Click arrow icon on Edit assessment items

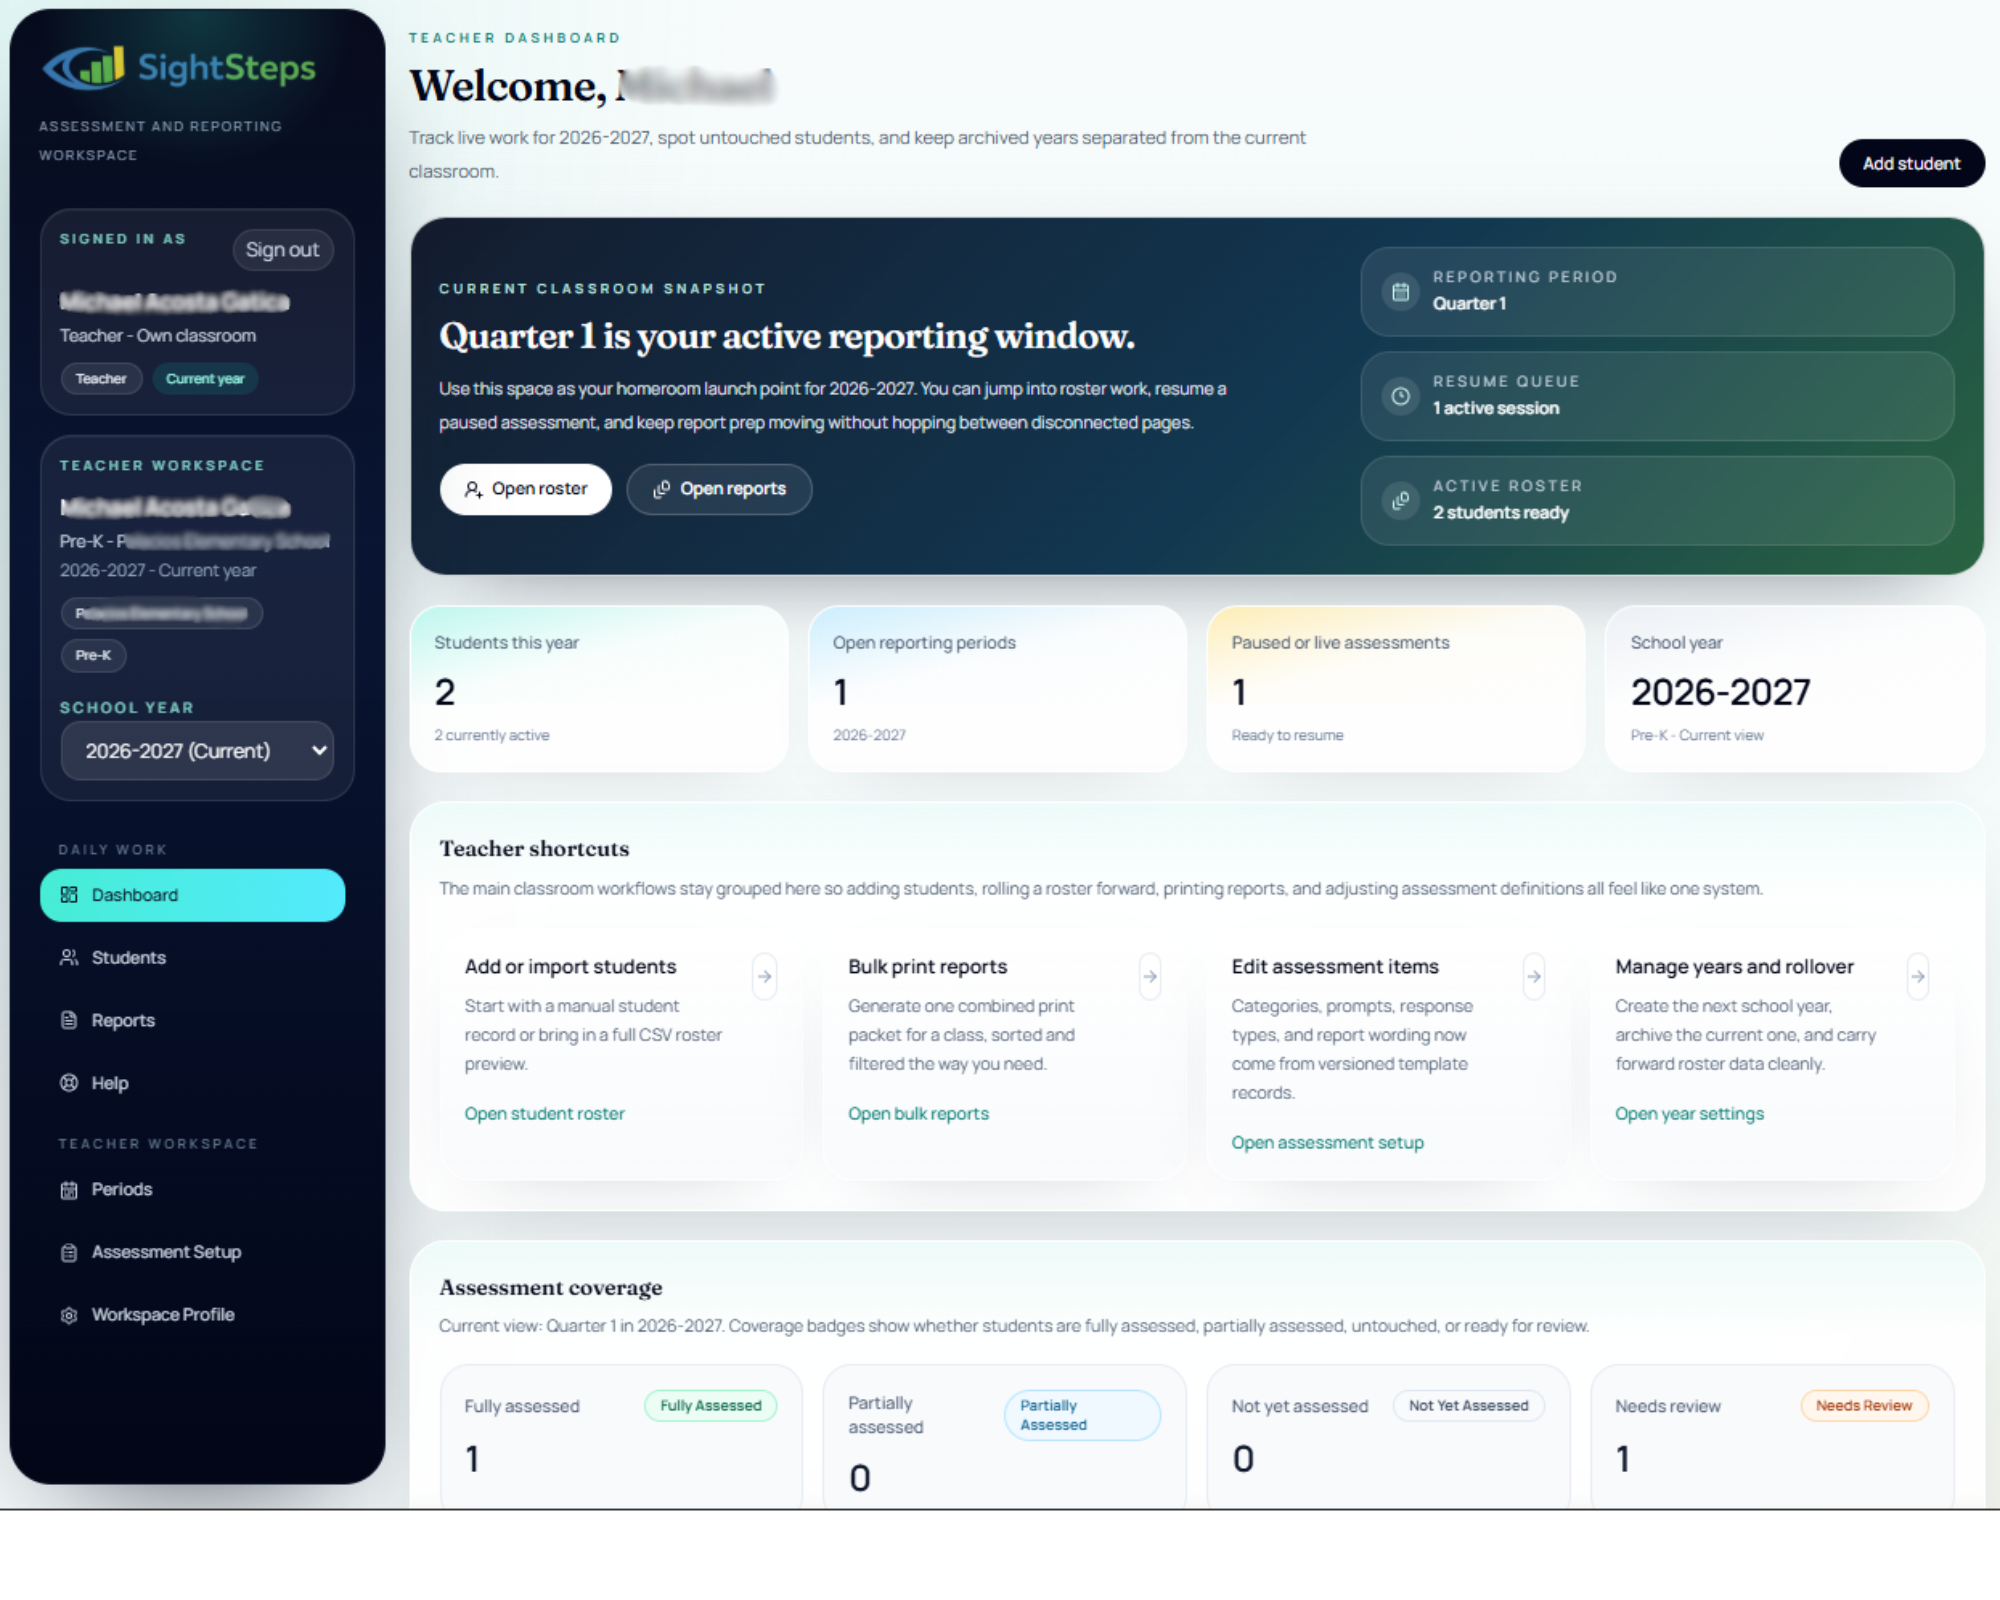[x=1534, y=976]
